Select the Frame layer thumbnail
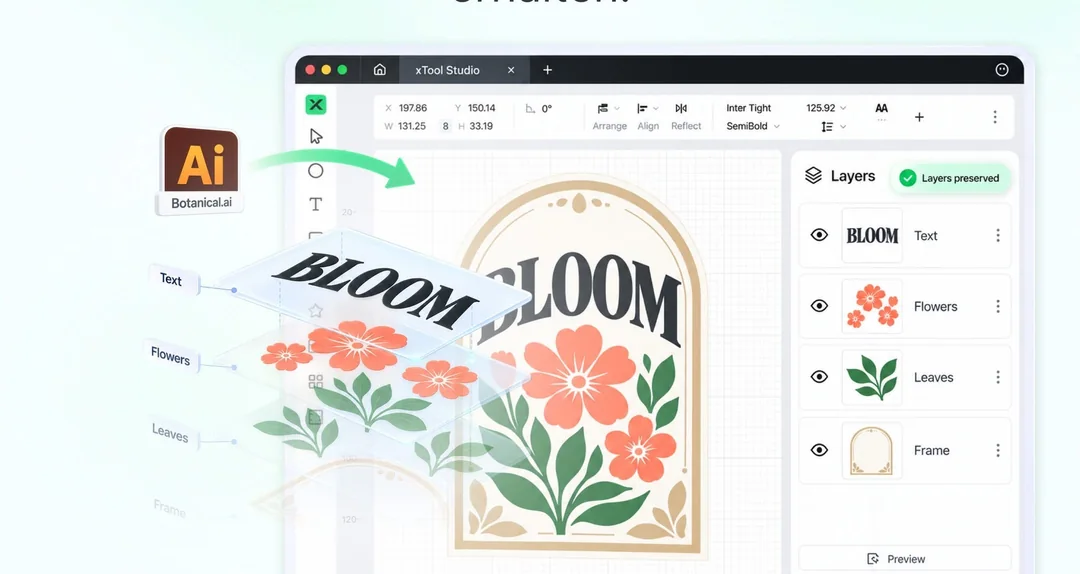The image size is (1080, 574). 872,451
